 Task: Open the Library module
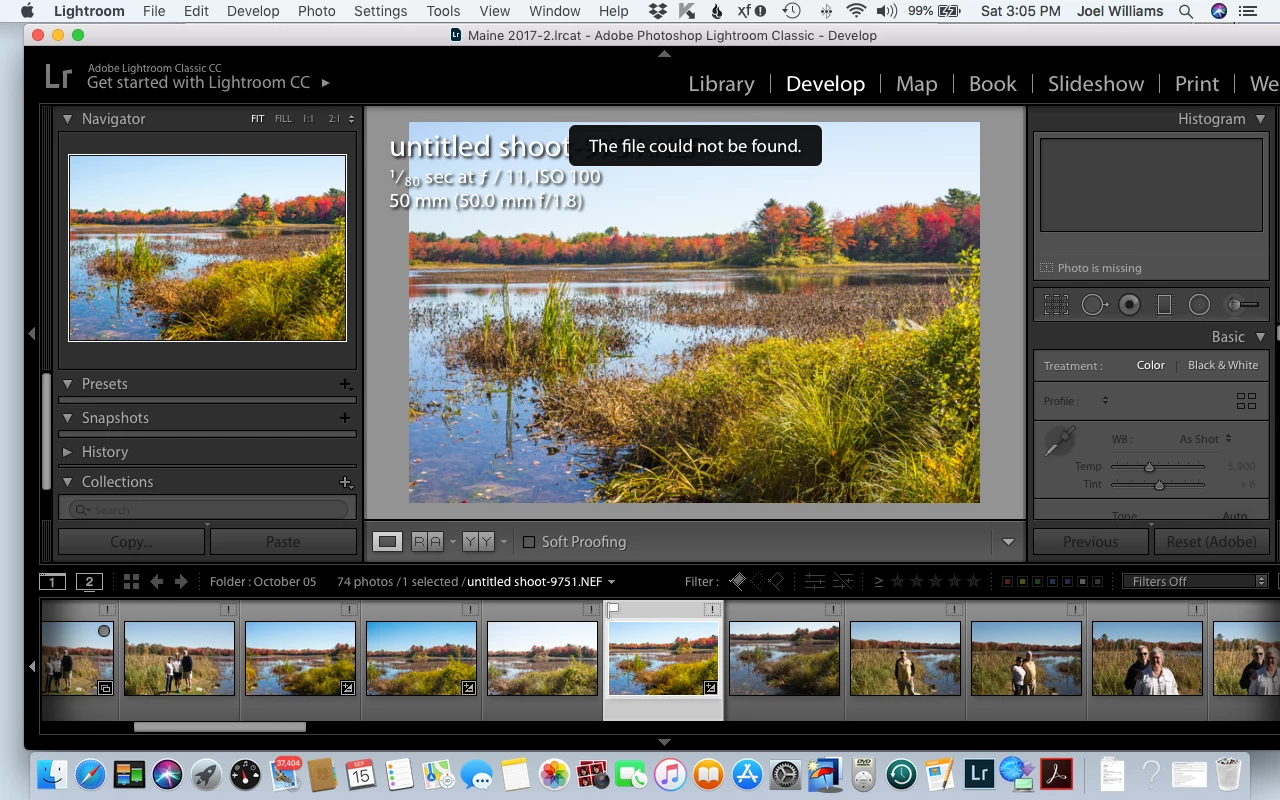(721, 84)
